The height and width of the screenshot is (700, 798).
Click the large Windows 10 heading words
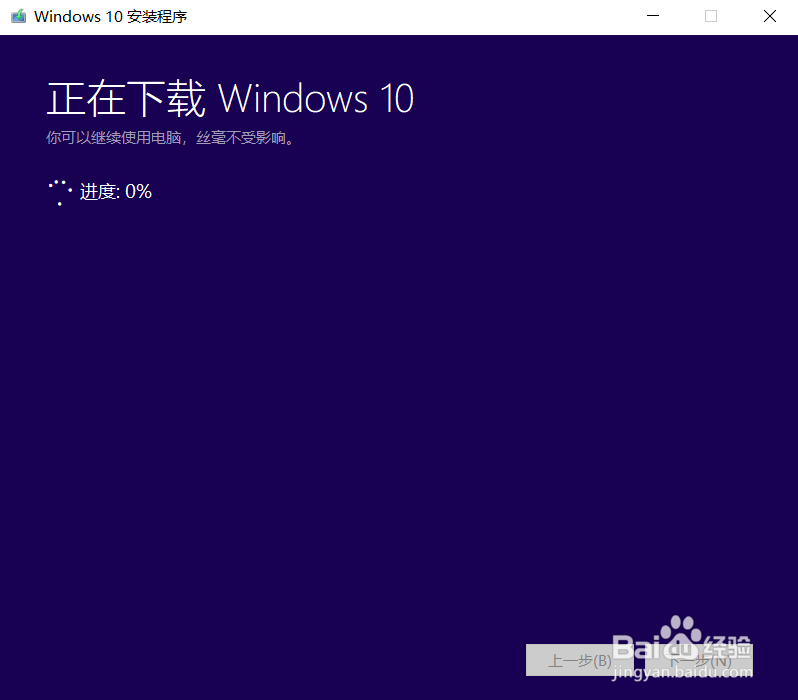pos(316,98)
